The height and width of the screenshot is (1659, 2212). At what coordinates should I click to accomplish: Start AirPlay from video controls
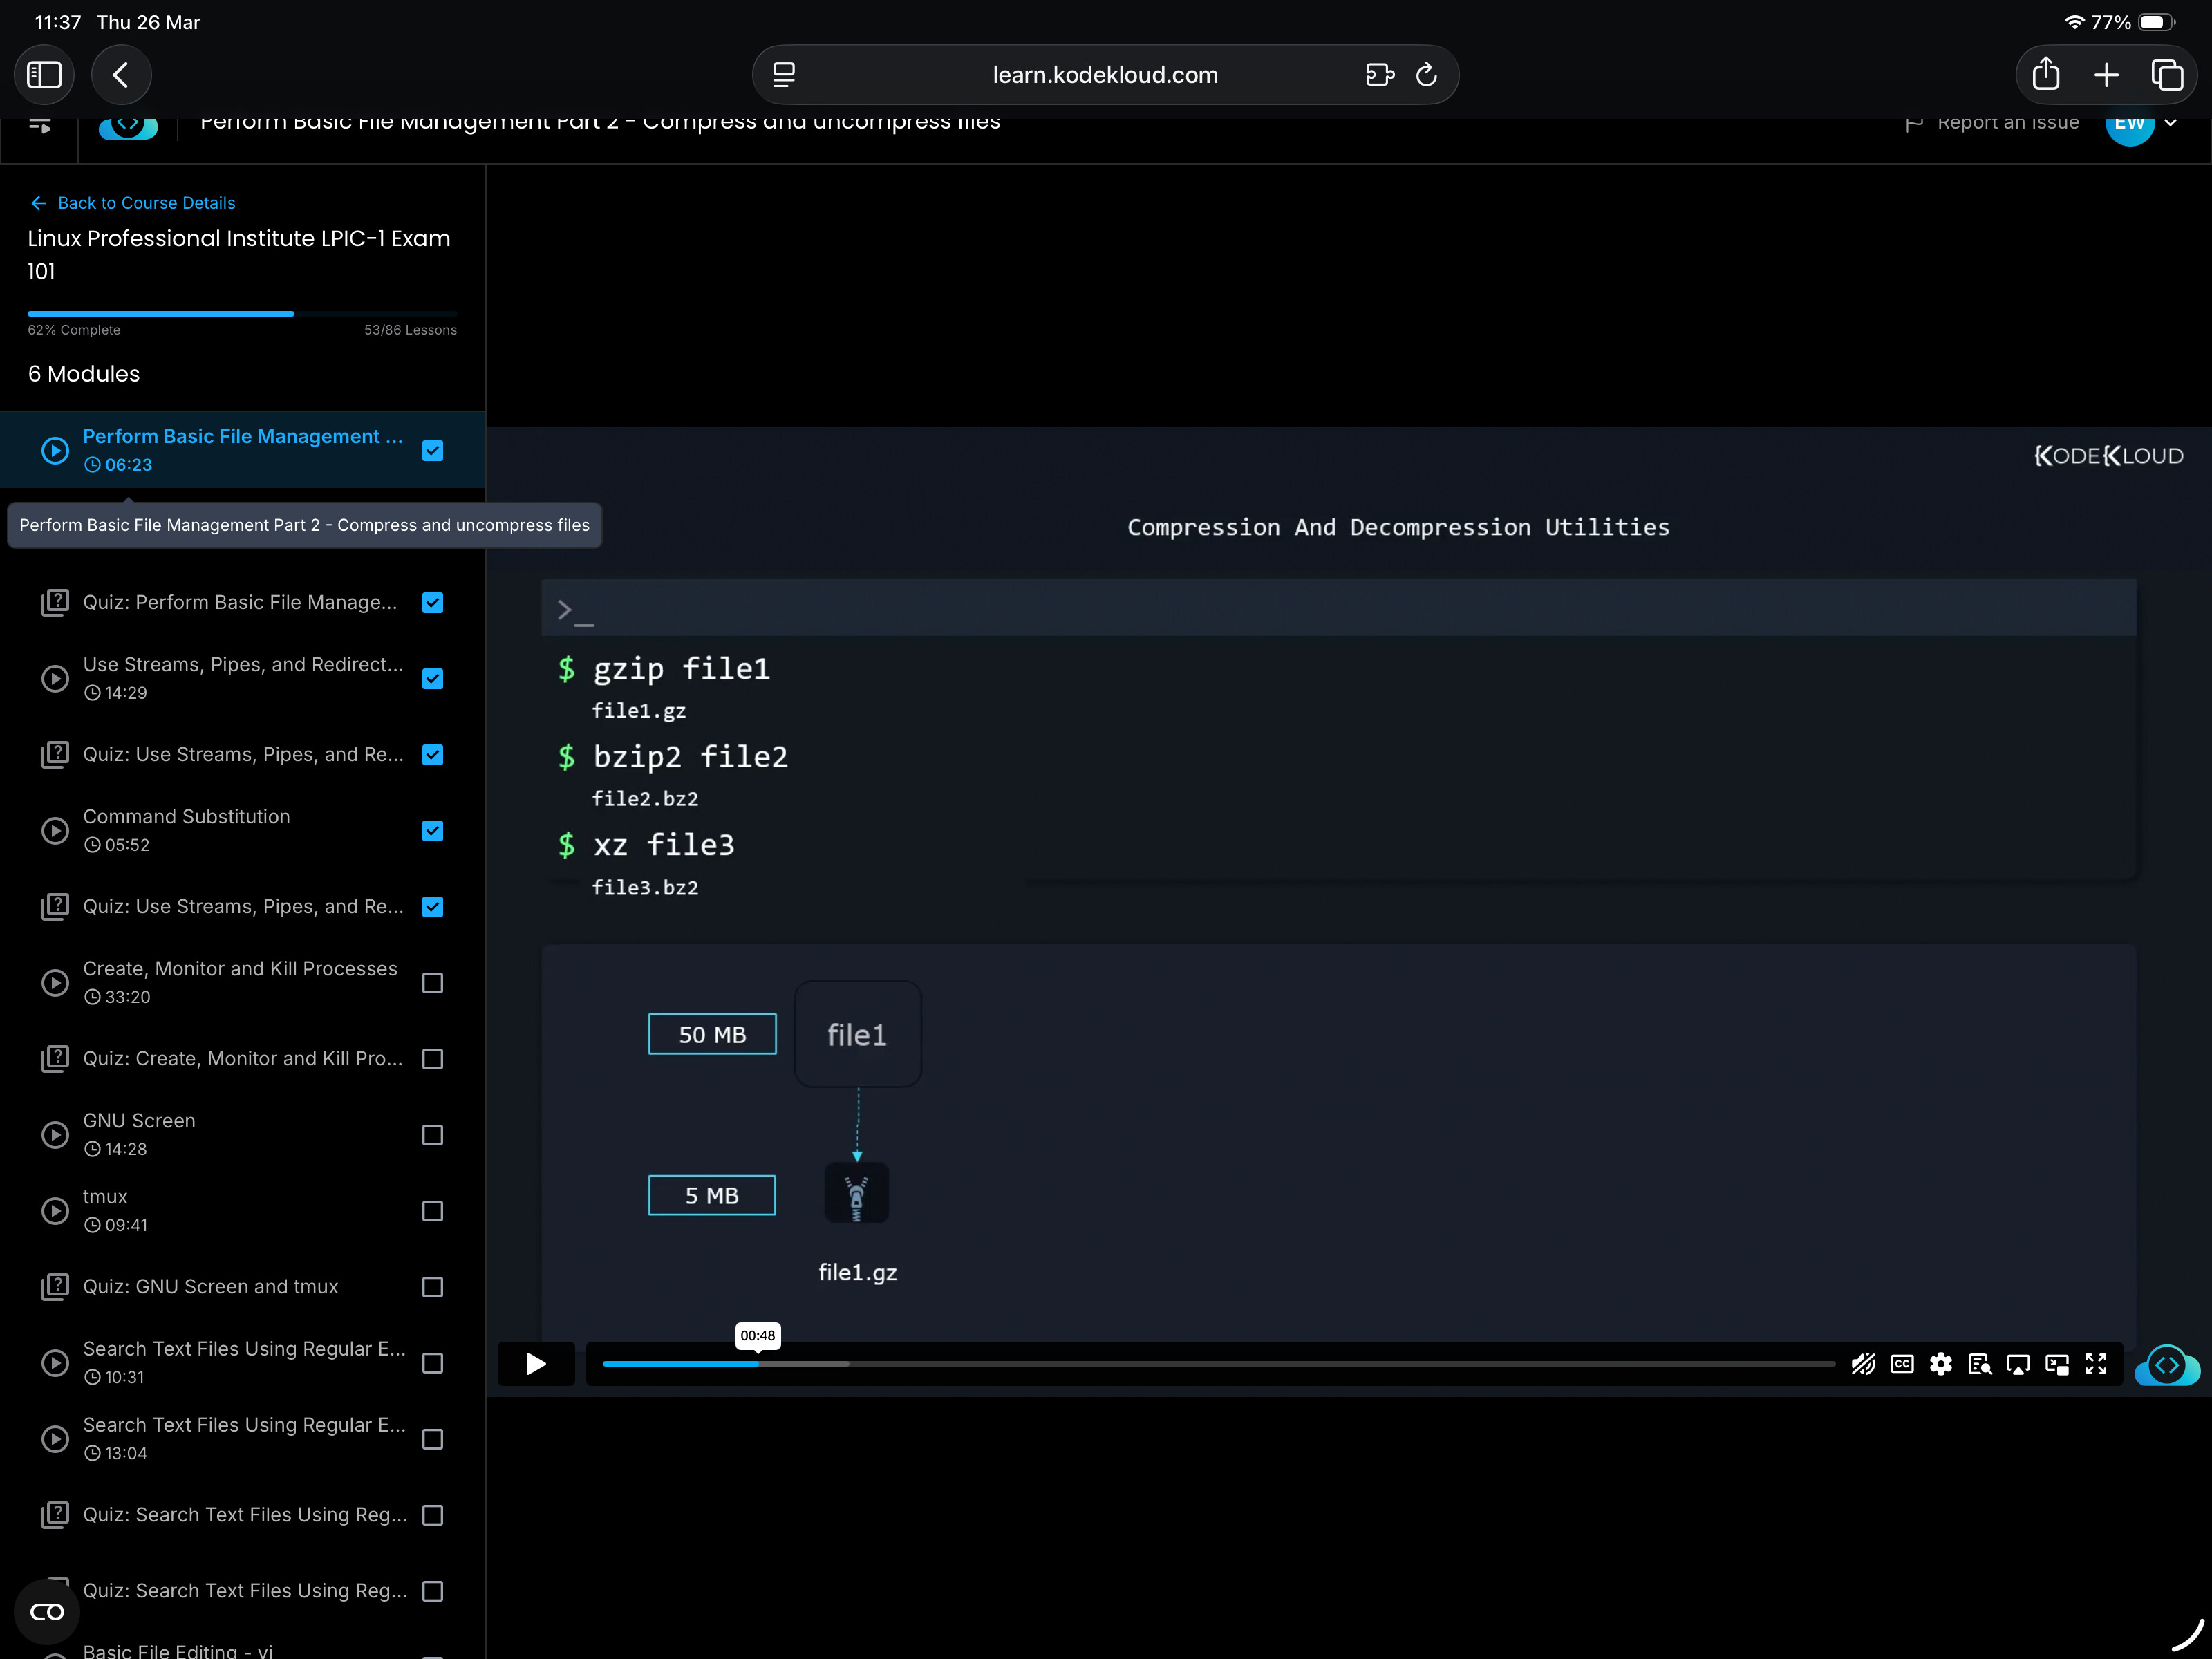(x=2018, y=1364)
